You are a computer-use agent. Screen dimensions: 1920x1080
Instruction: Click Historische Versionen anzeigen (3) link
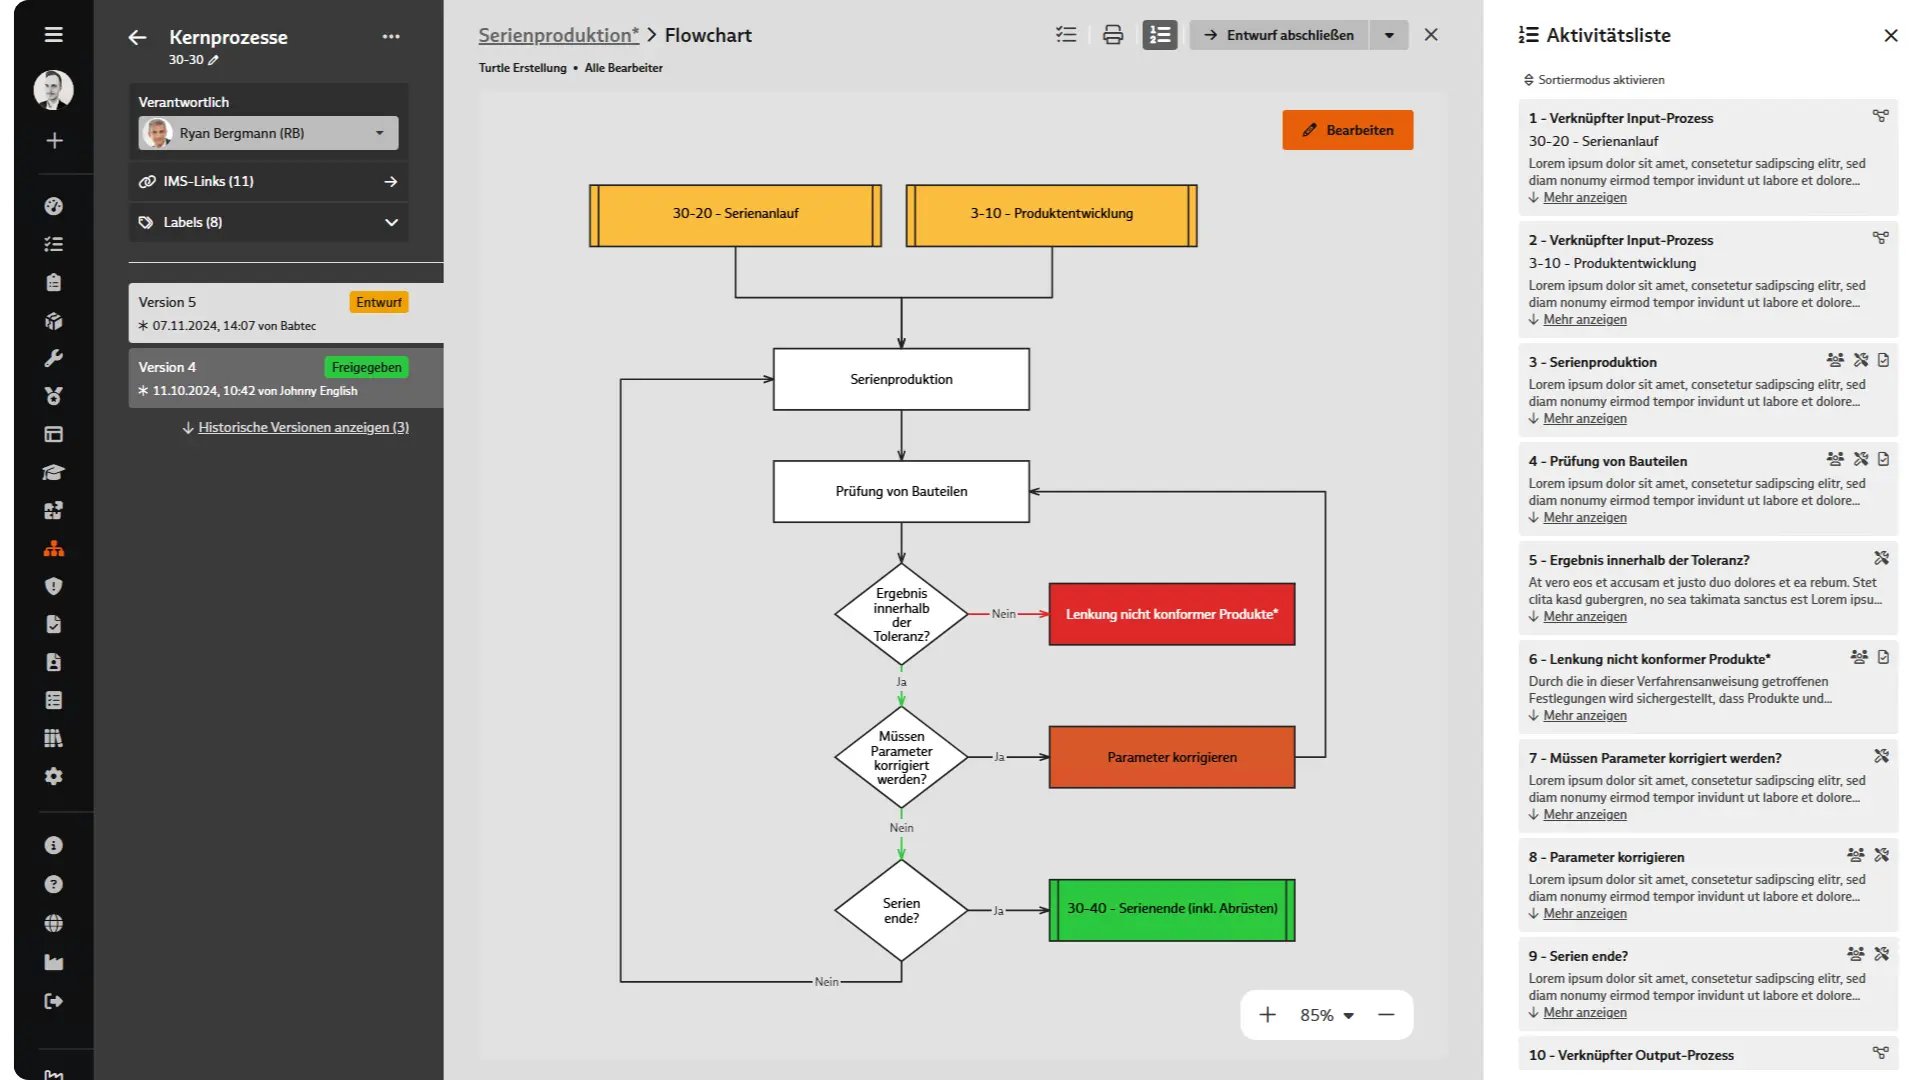pos(303,427)
